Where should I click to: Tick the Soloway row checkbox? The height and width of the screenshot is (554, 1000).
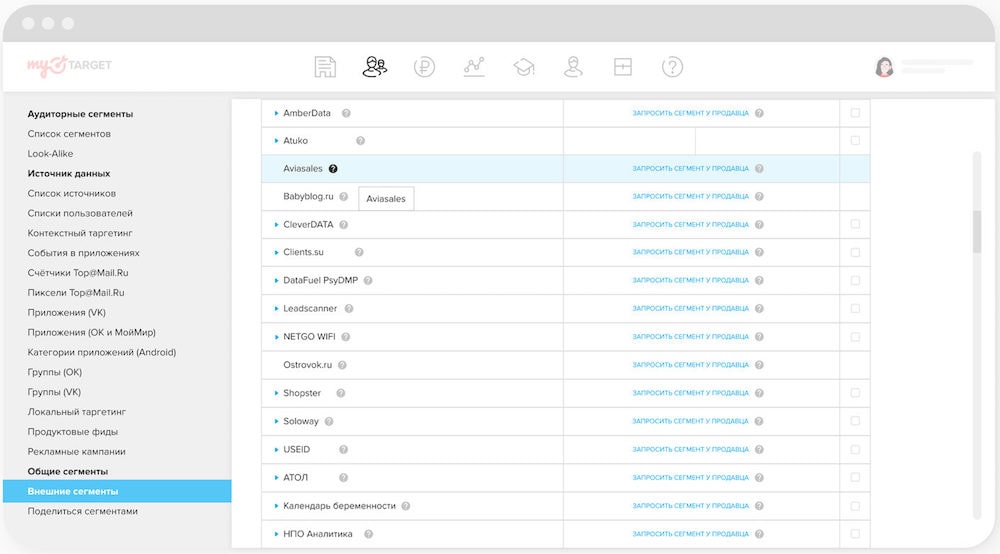pos(855,421)
